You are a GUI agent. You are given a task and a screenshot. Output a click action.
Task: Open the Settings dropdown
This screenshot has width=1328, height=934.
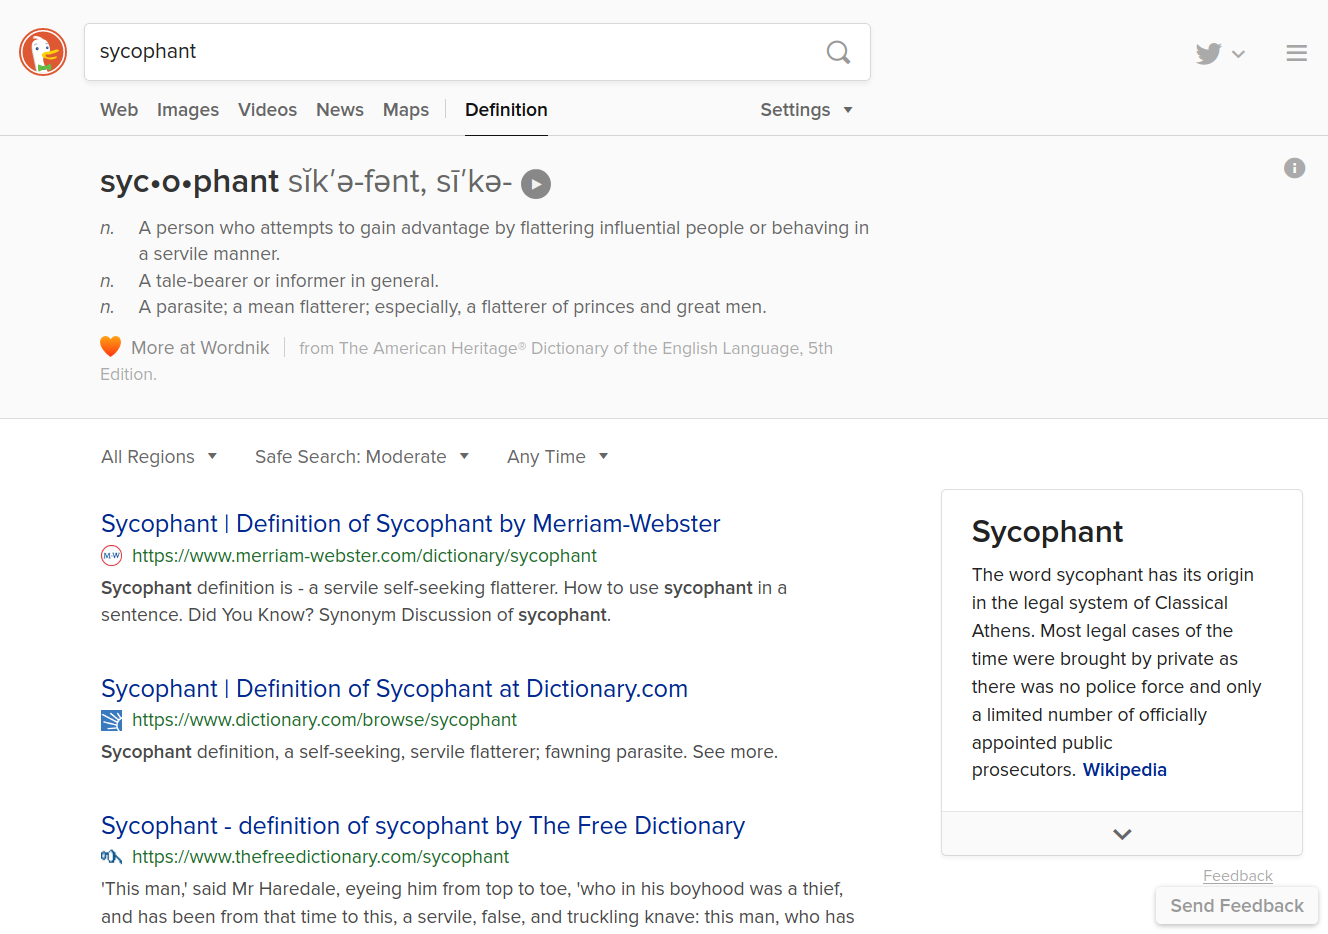pos(806,110)
